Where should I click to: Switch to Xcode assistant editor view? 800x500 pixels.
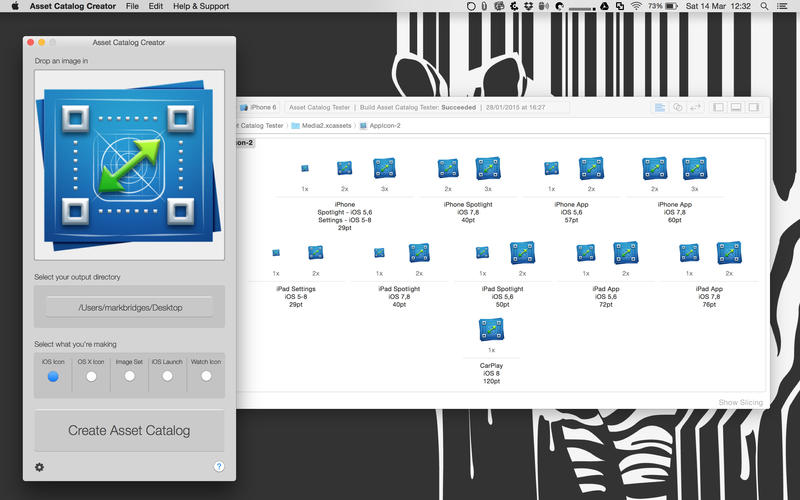tap(678, 107)
